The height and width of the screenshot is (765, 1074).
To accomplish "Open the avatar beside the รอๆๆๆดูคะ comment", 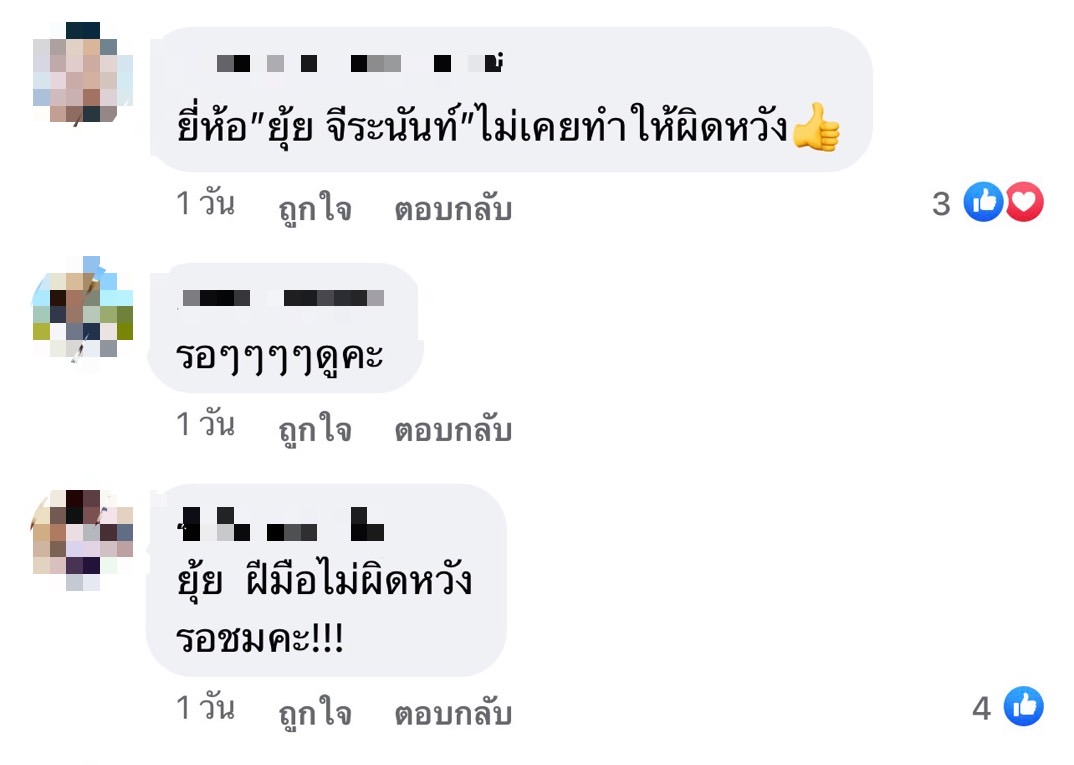I will (83, 307).
